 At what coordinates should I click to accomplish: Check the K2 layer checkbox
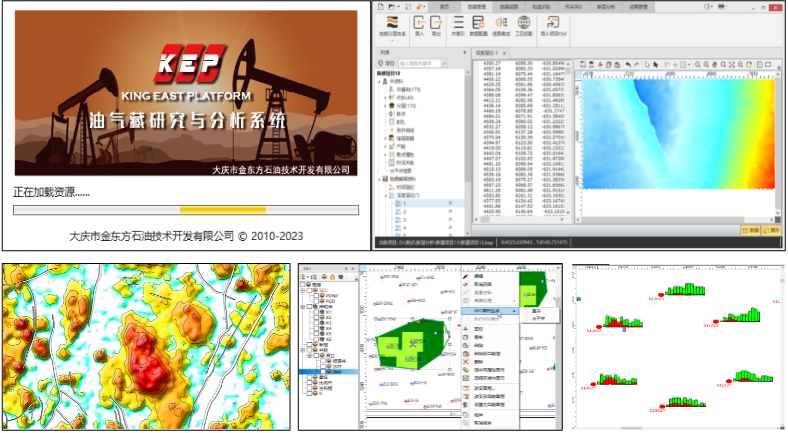coord(316,317)
